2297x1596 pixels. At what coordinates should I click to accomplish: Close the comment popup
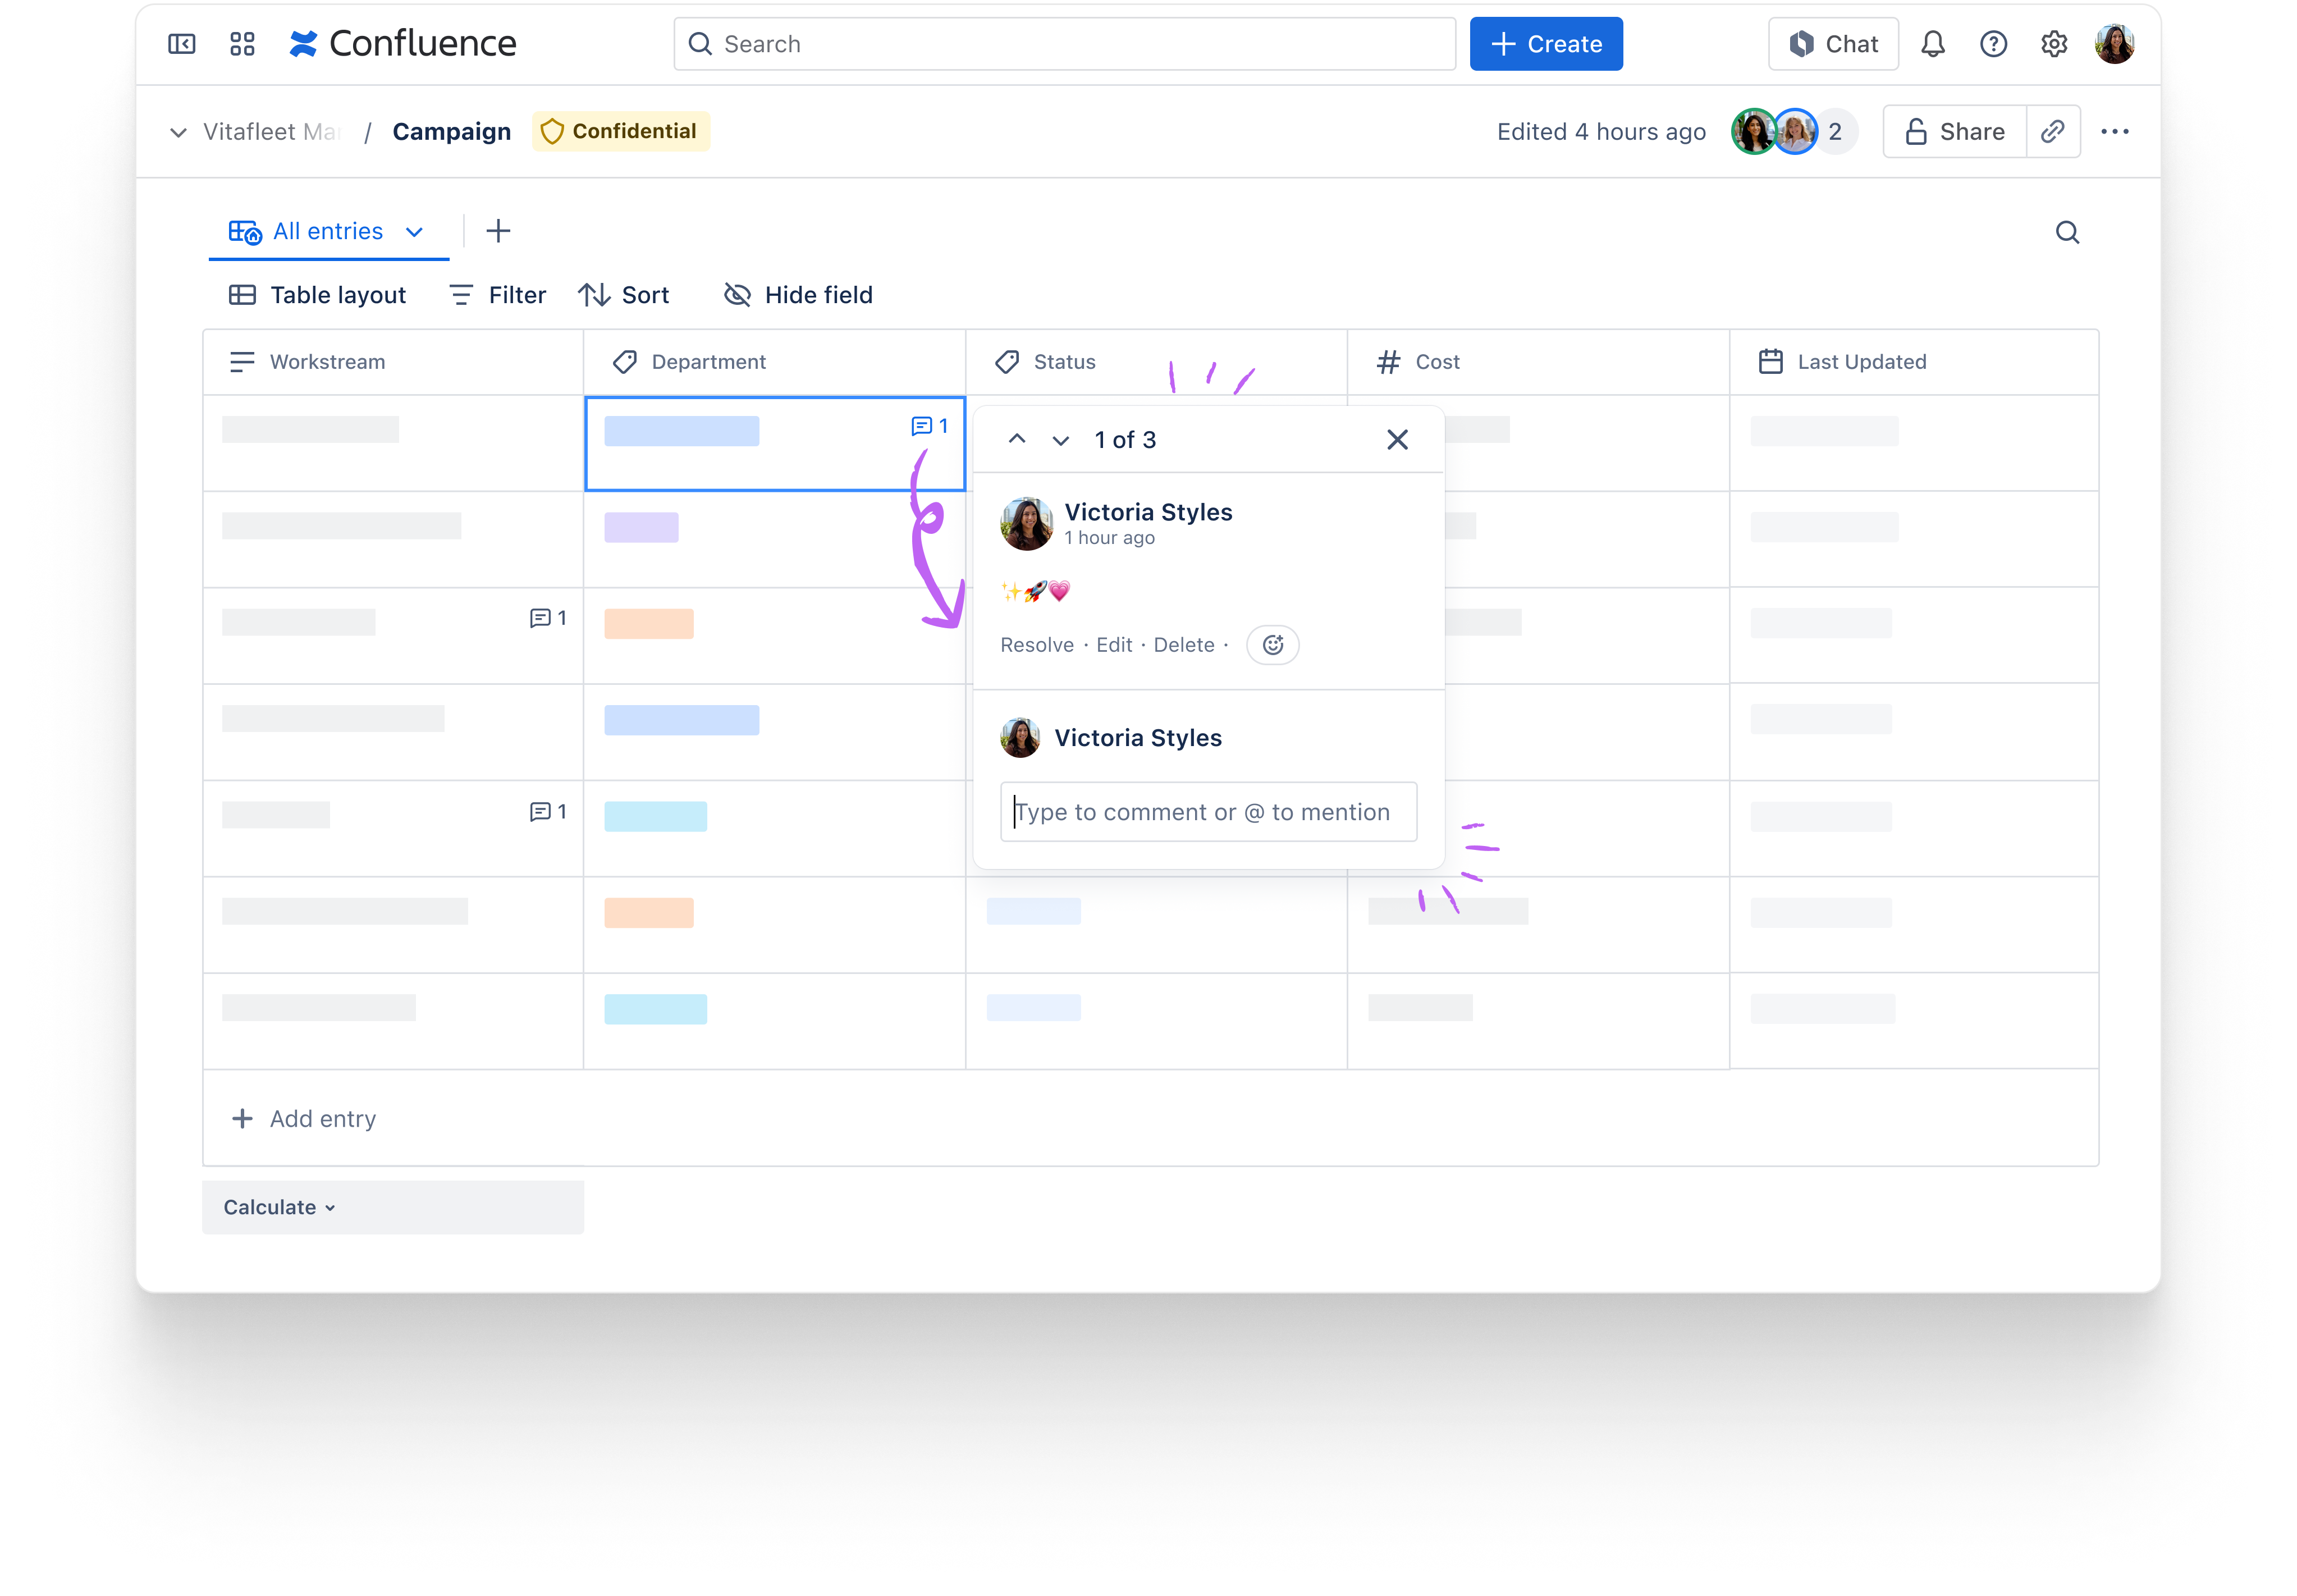[1397, 439]
